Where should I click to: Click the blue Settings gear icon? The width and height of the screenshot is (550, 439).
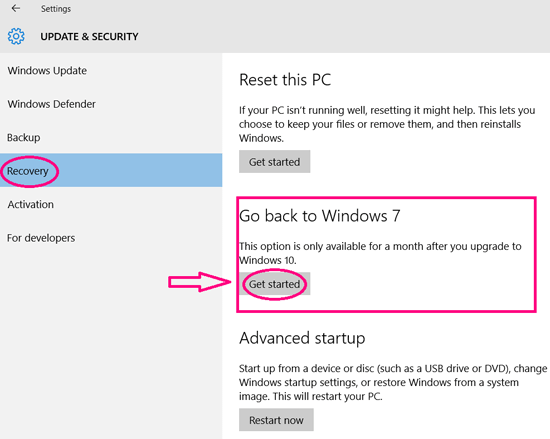pyautogui.click(x=16, y=36)
